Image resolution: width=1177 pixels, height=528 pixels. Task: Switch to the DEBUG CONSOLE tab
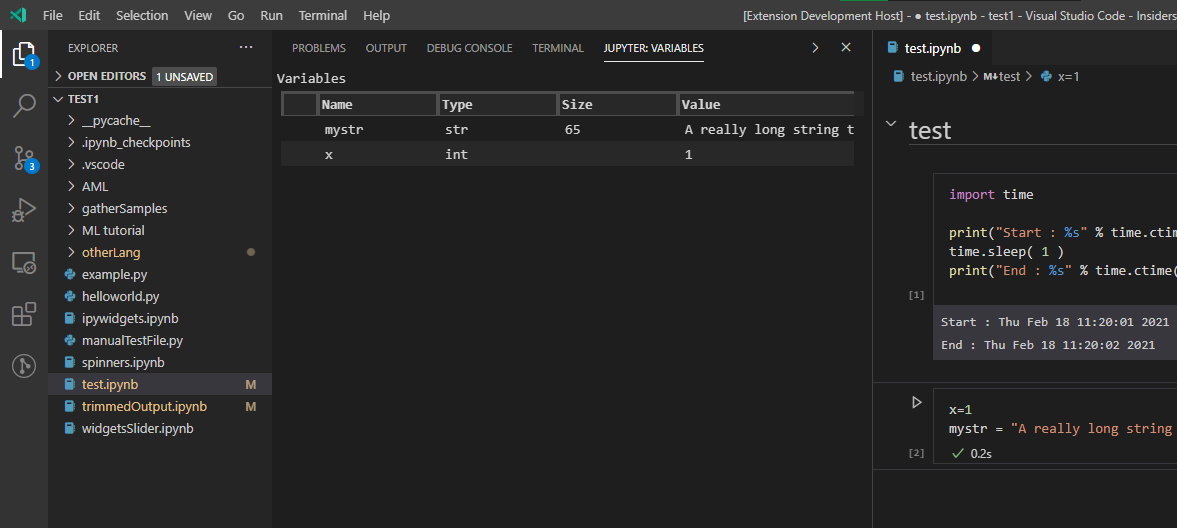(x=469, y=48)
